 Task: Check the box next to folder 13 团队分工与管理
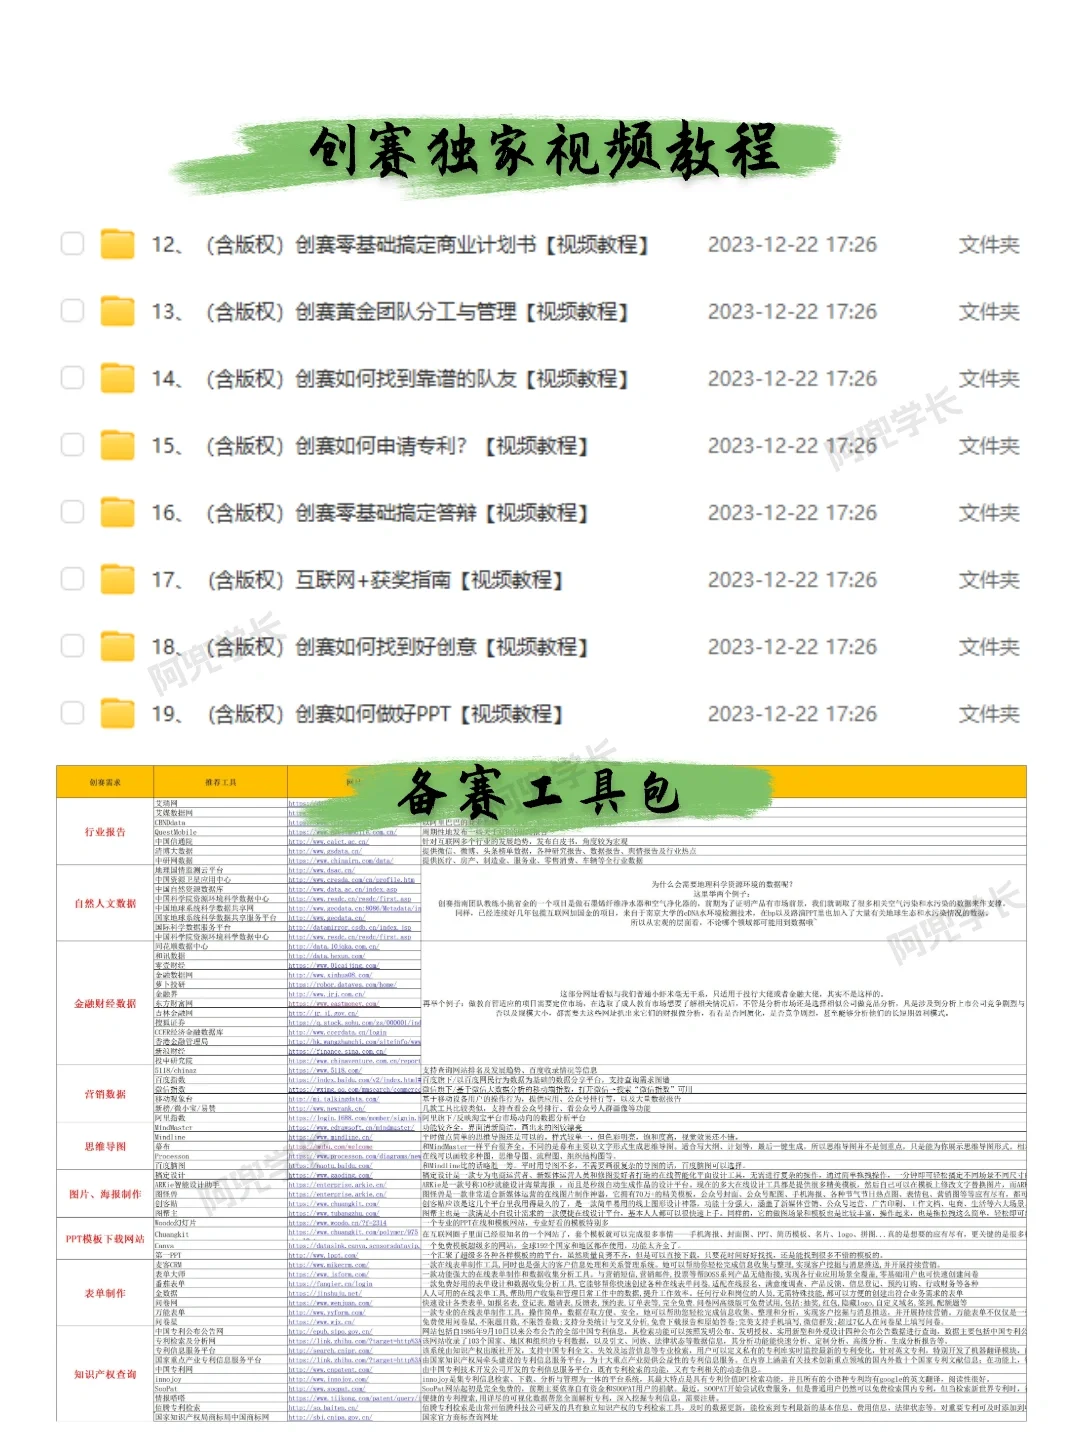point(72,311)
